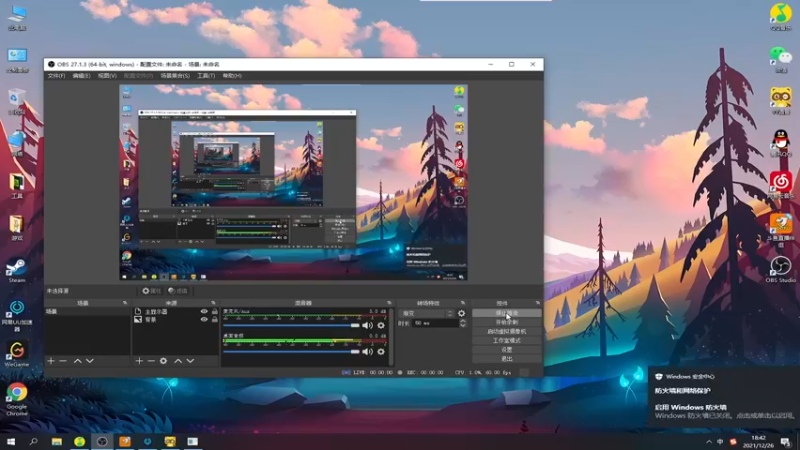Pop out the sources dock panel

click(x=213, y=303)
